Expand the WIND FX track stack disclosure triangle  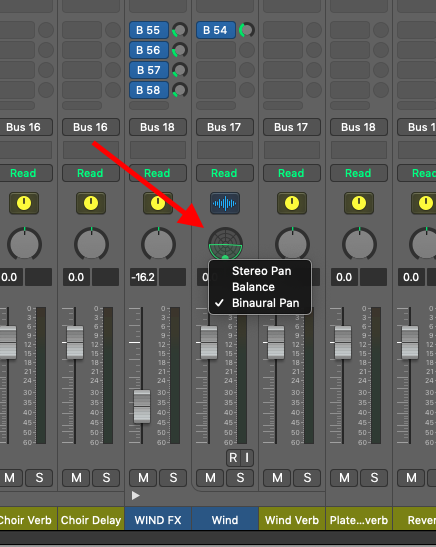(136, 495)
